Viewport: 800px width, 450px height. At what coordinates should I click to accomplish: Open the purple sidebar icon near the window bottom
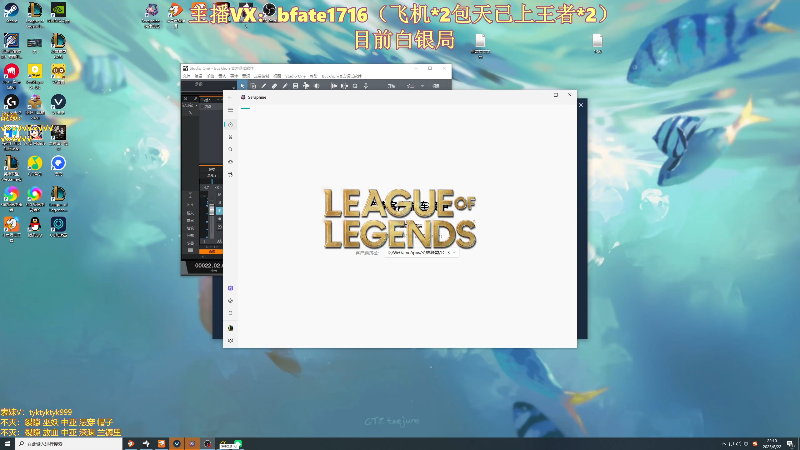point(231,288)
